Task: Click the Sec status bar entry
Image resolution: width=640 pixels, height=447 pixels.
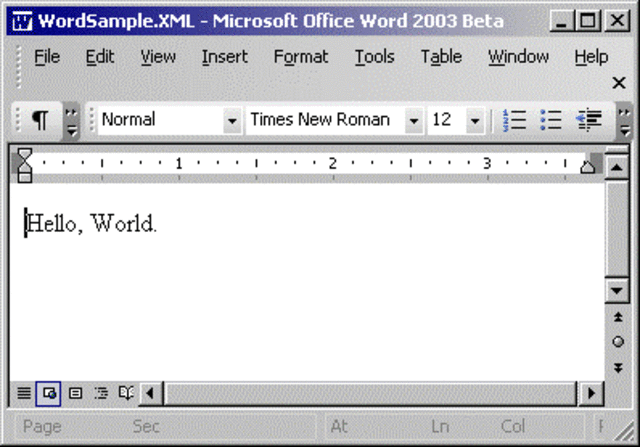Action: 146,427
